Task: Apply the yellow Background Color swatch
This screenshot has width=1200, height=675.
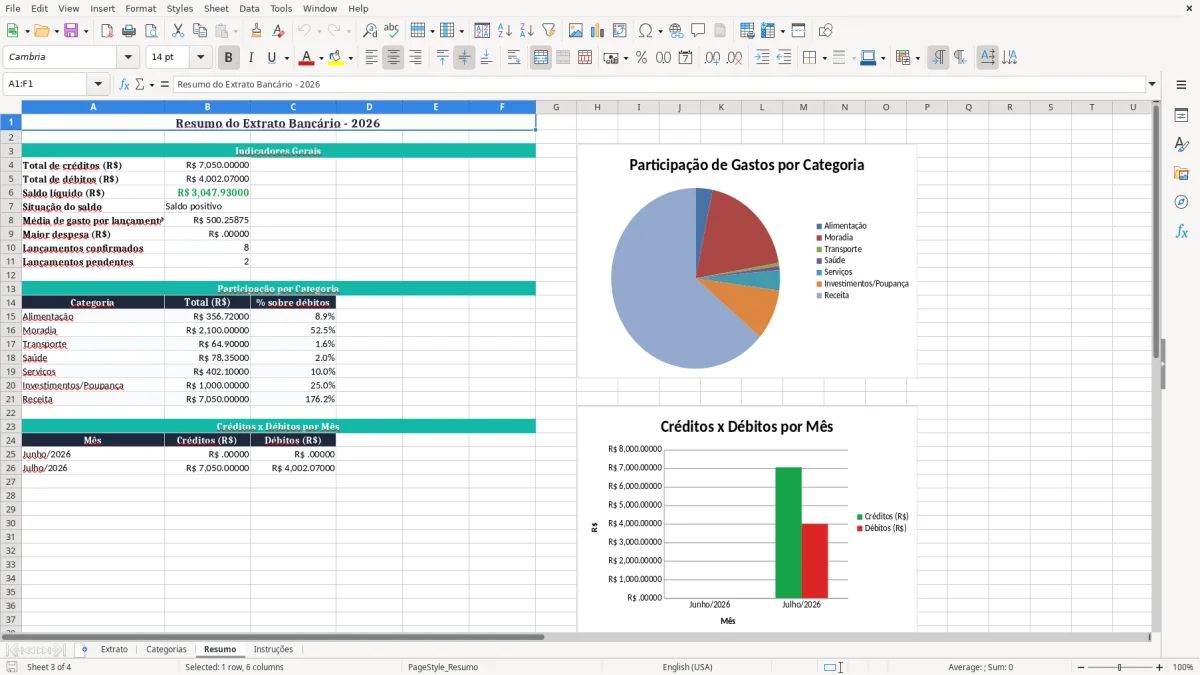Action: coord(336,58)
